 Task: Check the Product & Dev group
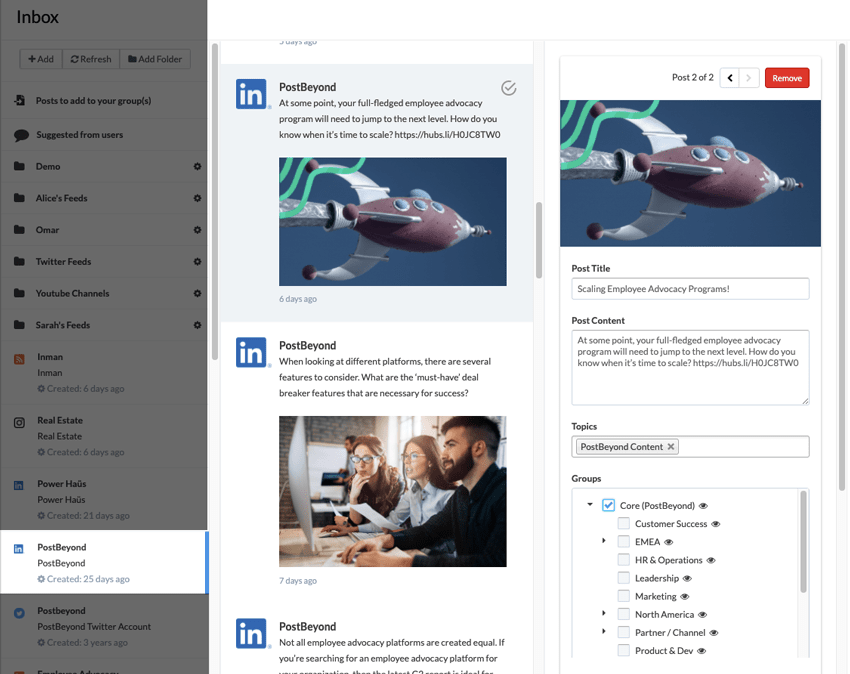coord(623,650)
